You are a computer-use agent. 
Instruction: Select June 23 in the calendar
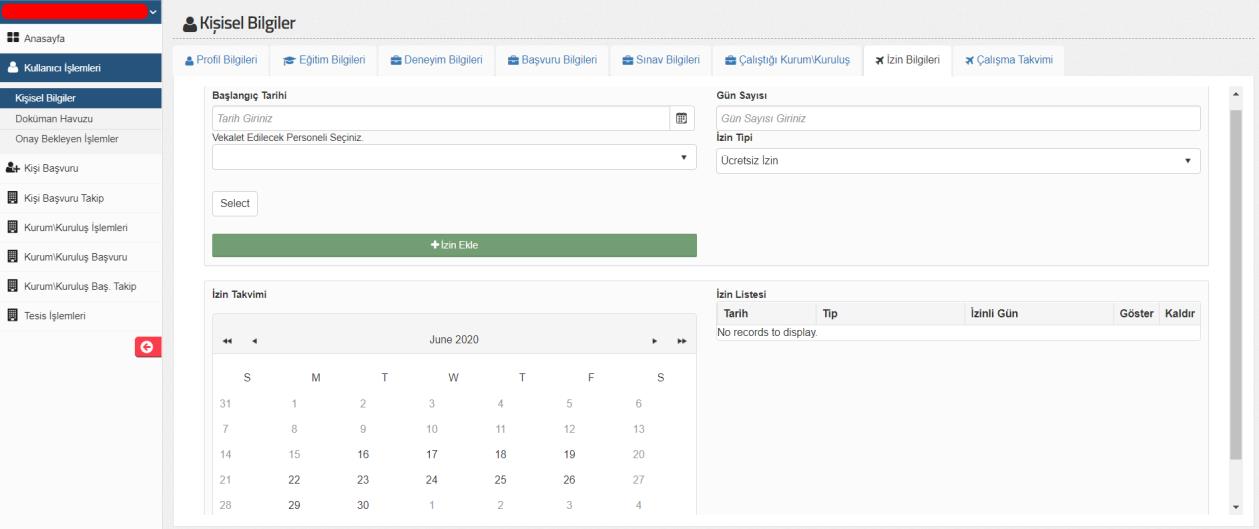(363, 480)
